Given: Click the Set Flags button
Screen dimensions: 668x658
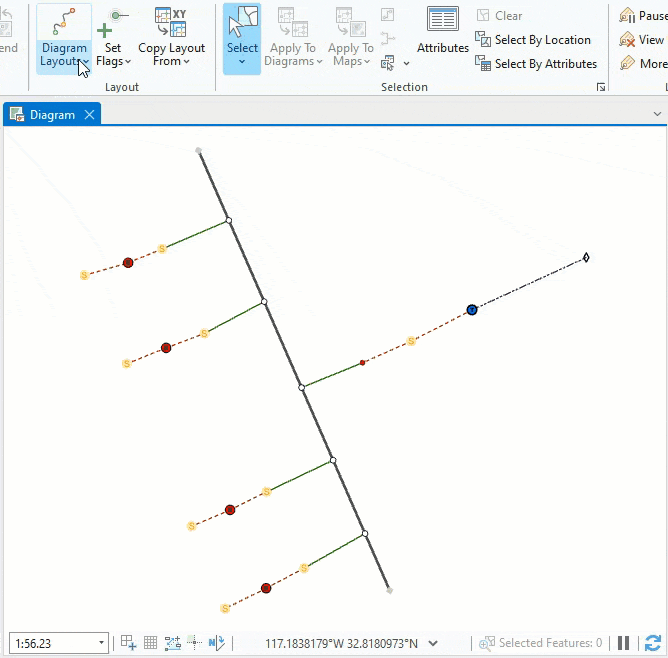Looking at the screenshot, I should [113, 39].
